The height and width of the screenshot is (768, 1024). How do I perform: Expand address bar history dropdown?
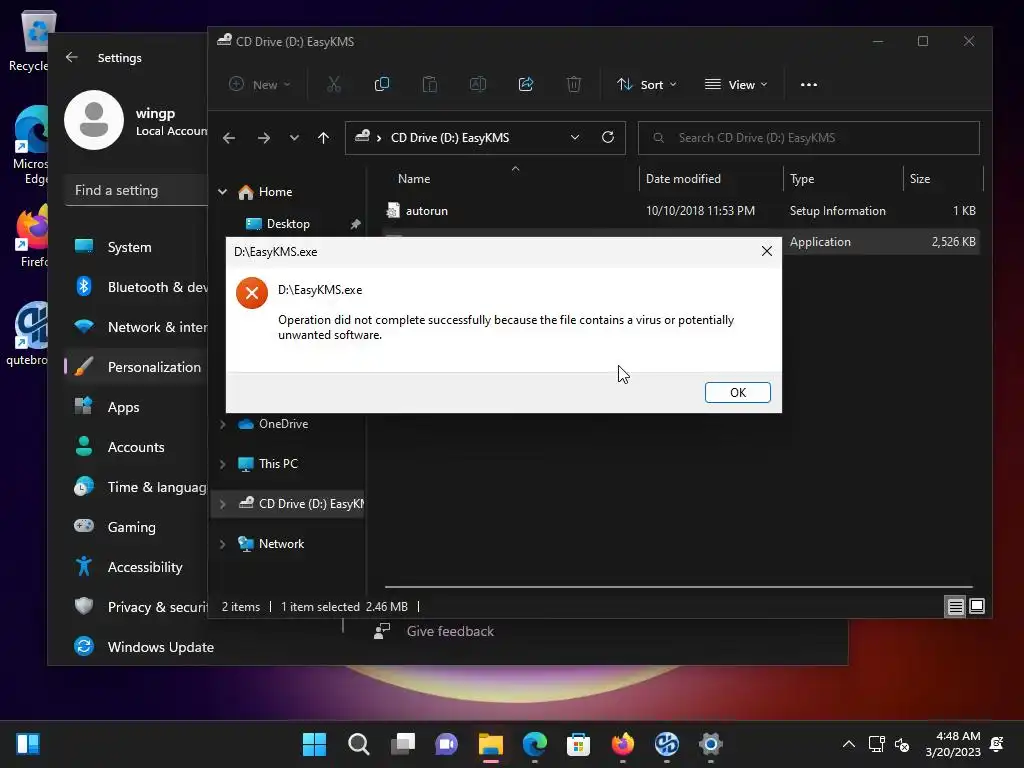point(575,138)
